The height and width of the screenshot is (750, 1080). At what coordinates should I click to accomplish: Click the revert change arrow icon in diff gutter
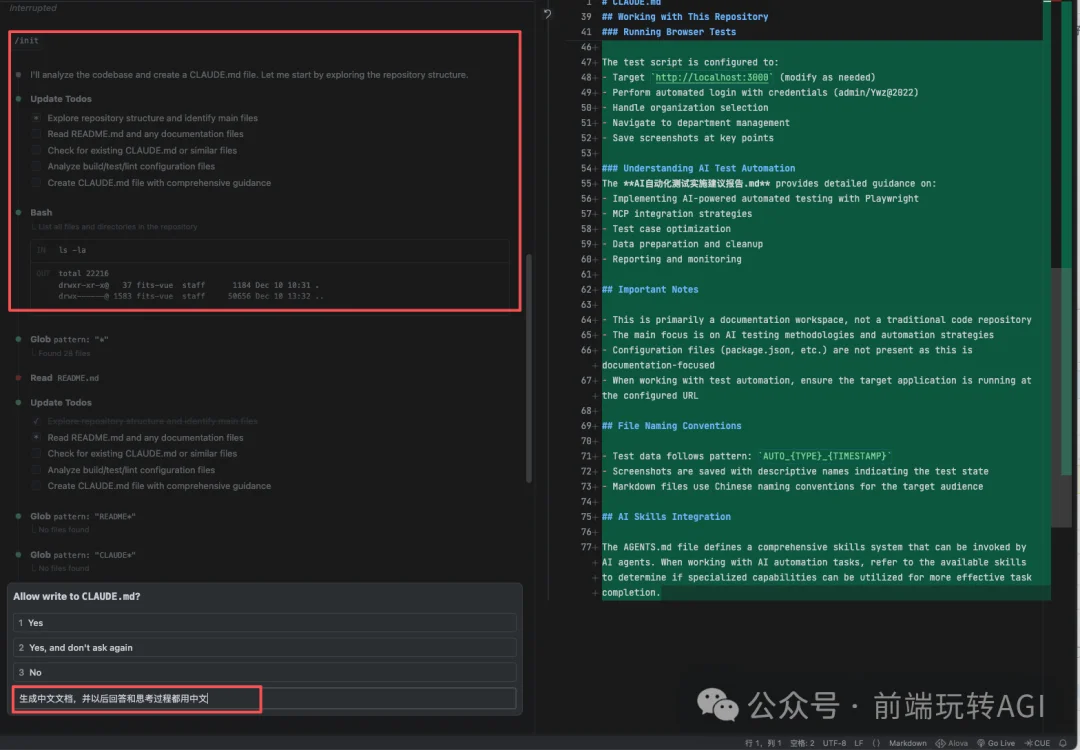pos(547,15)
